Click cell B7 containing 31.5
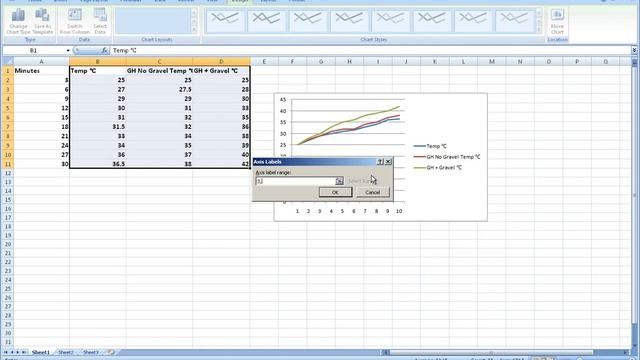 pos(98,127)
